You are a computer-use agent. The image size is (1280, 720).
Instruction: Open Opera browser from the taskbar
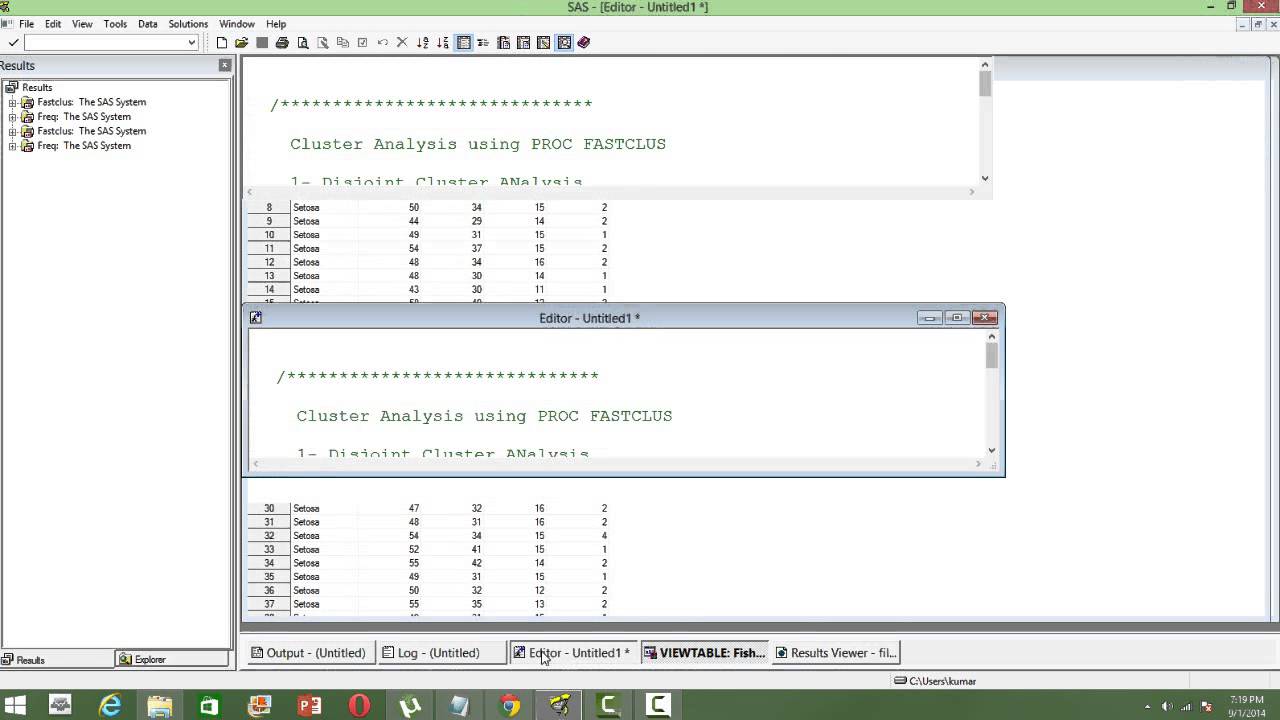coord(360,705)
